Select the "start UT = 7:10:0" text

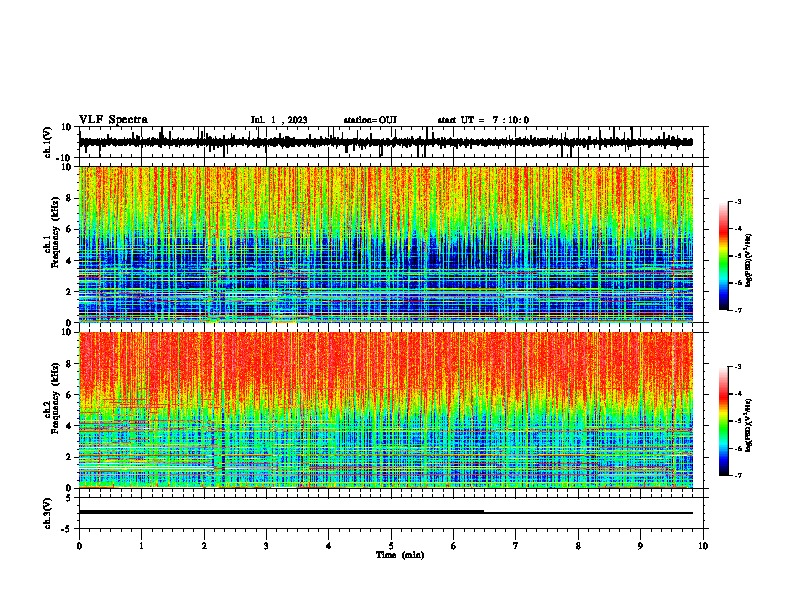483,120
